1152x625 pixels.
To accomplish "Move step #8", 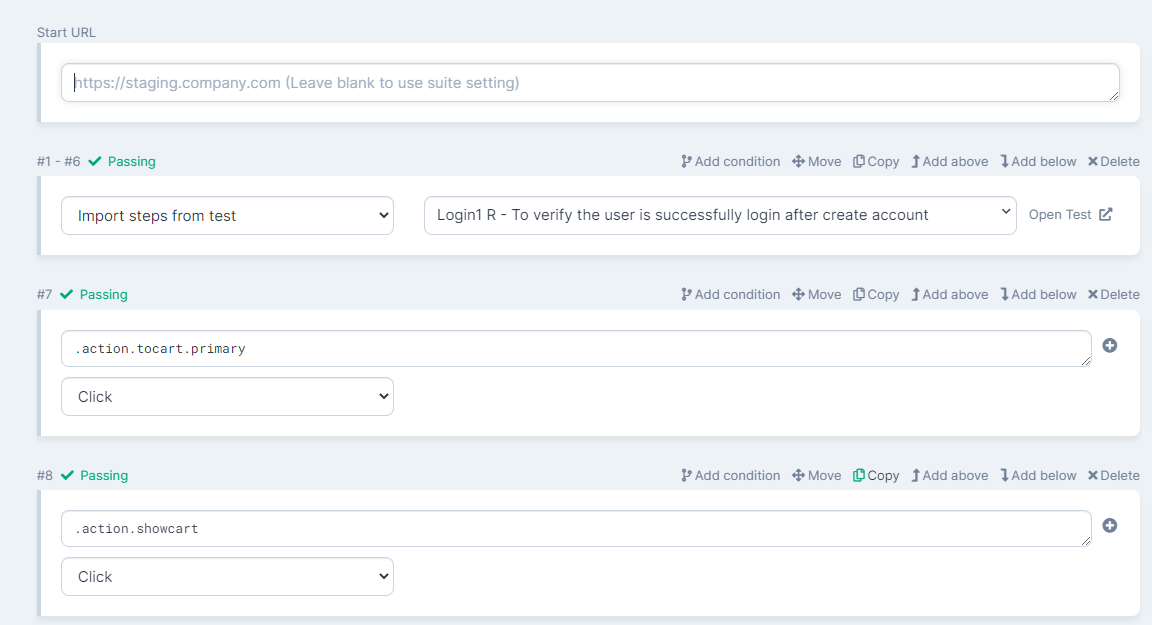I will tap(817, 476).
